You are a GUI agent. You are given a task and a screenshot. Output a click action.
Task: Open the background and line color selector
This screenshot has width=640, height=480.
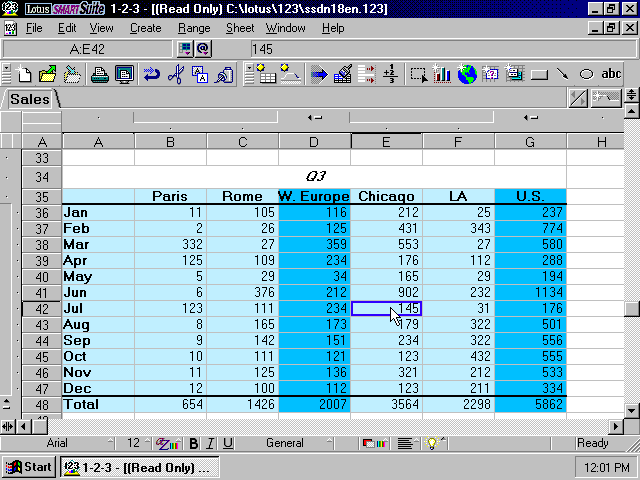coord(374,443)
